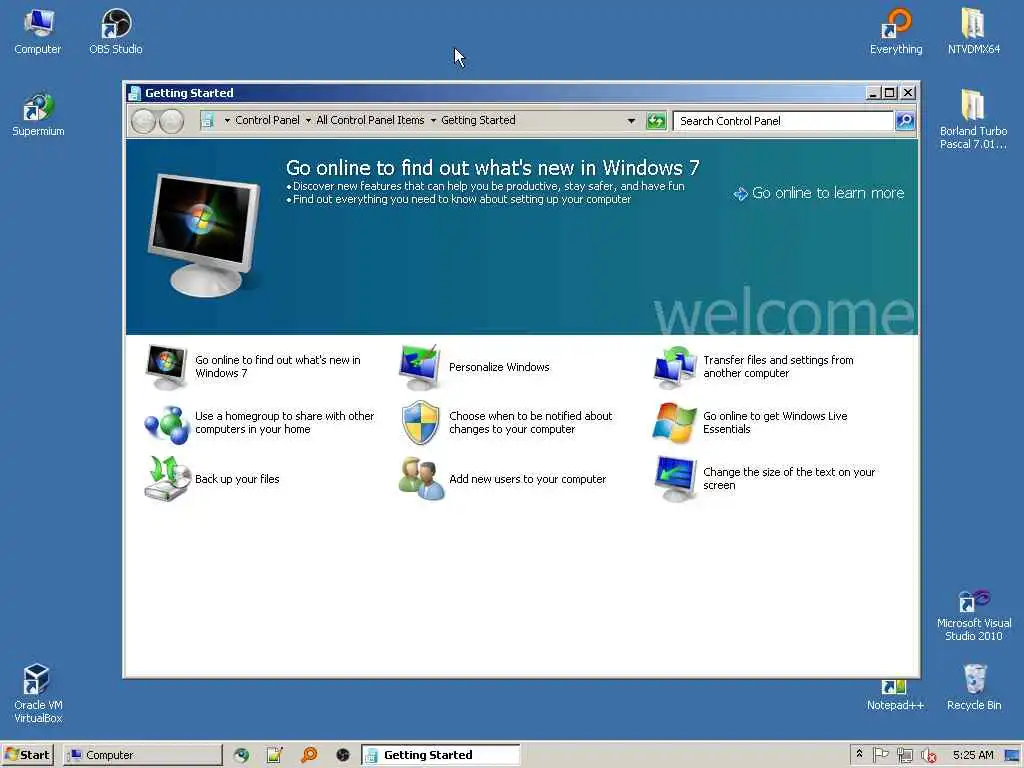Open Go online to get Windows Live Essentials
The width and height of the screenshot is (1024, 768).
[775, 423]
